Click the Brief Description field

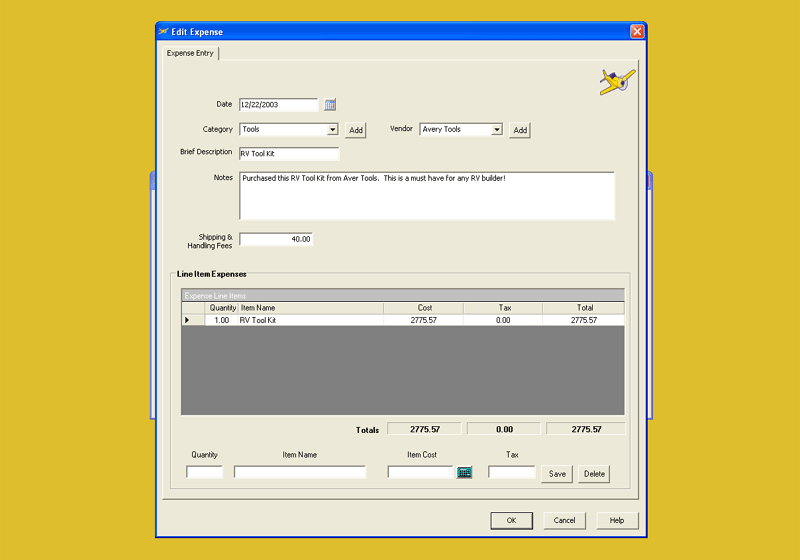pyautogui.click(x=288, y=154)
